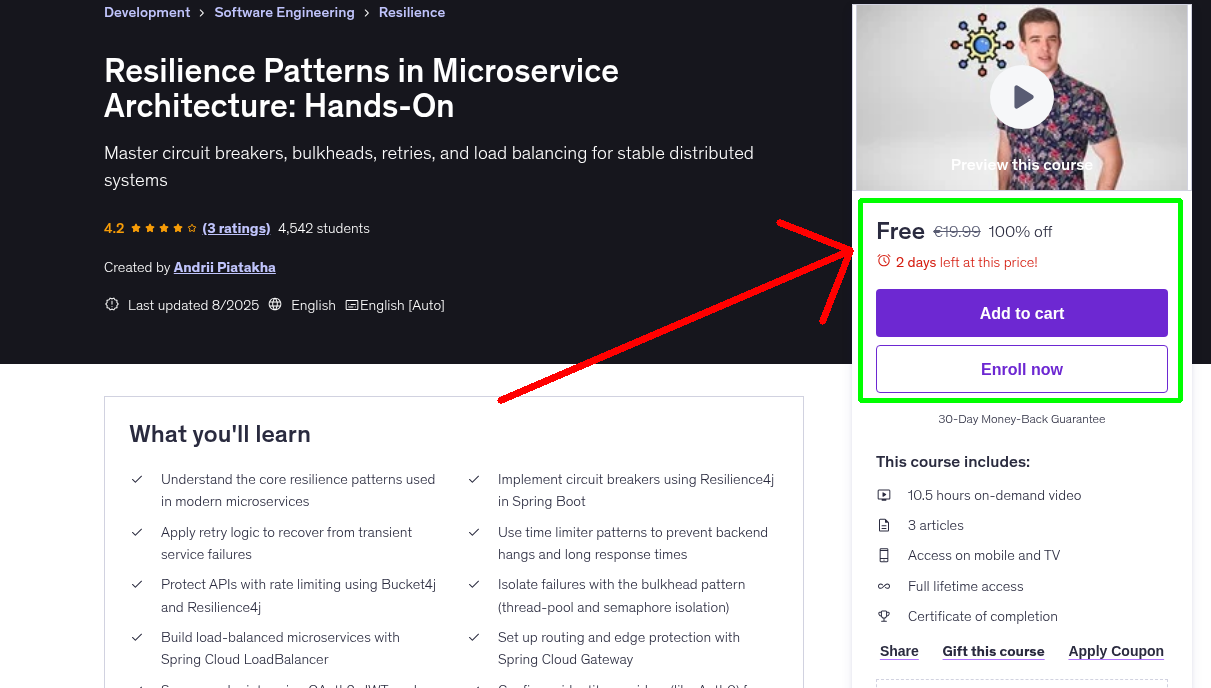Click Add to cart
The image size is (1211, 688).
point(1021,313)
